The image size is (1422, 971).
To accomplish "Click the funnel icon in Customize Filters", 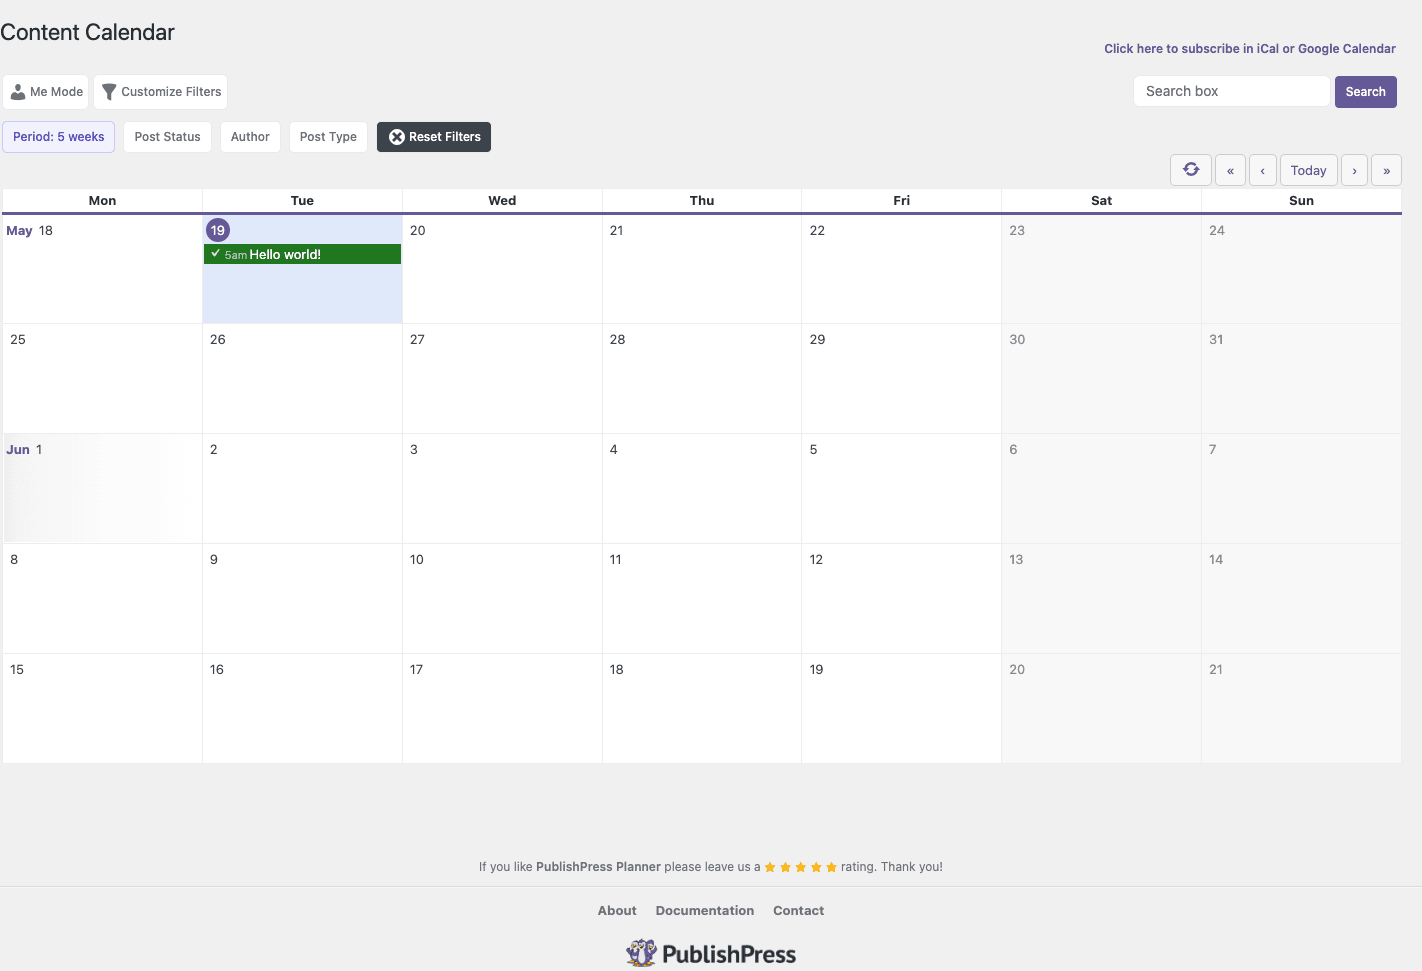I will point(109,92).
